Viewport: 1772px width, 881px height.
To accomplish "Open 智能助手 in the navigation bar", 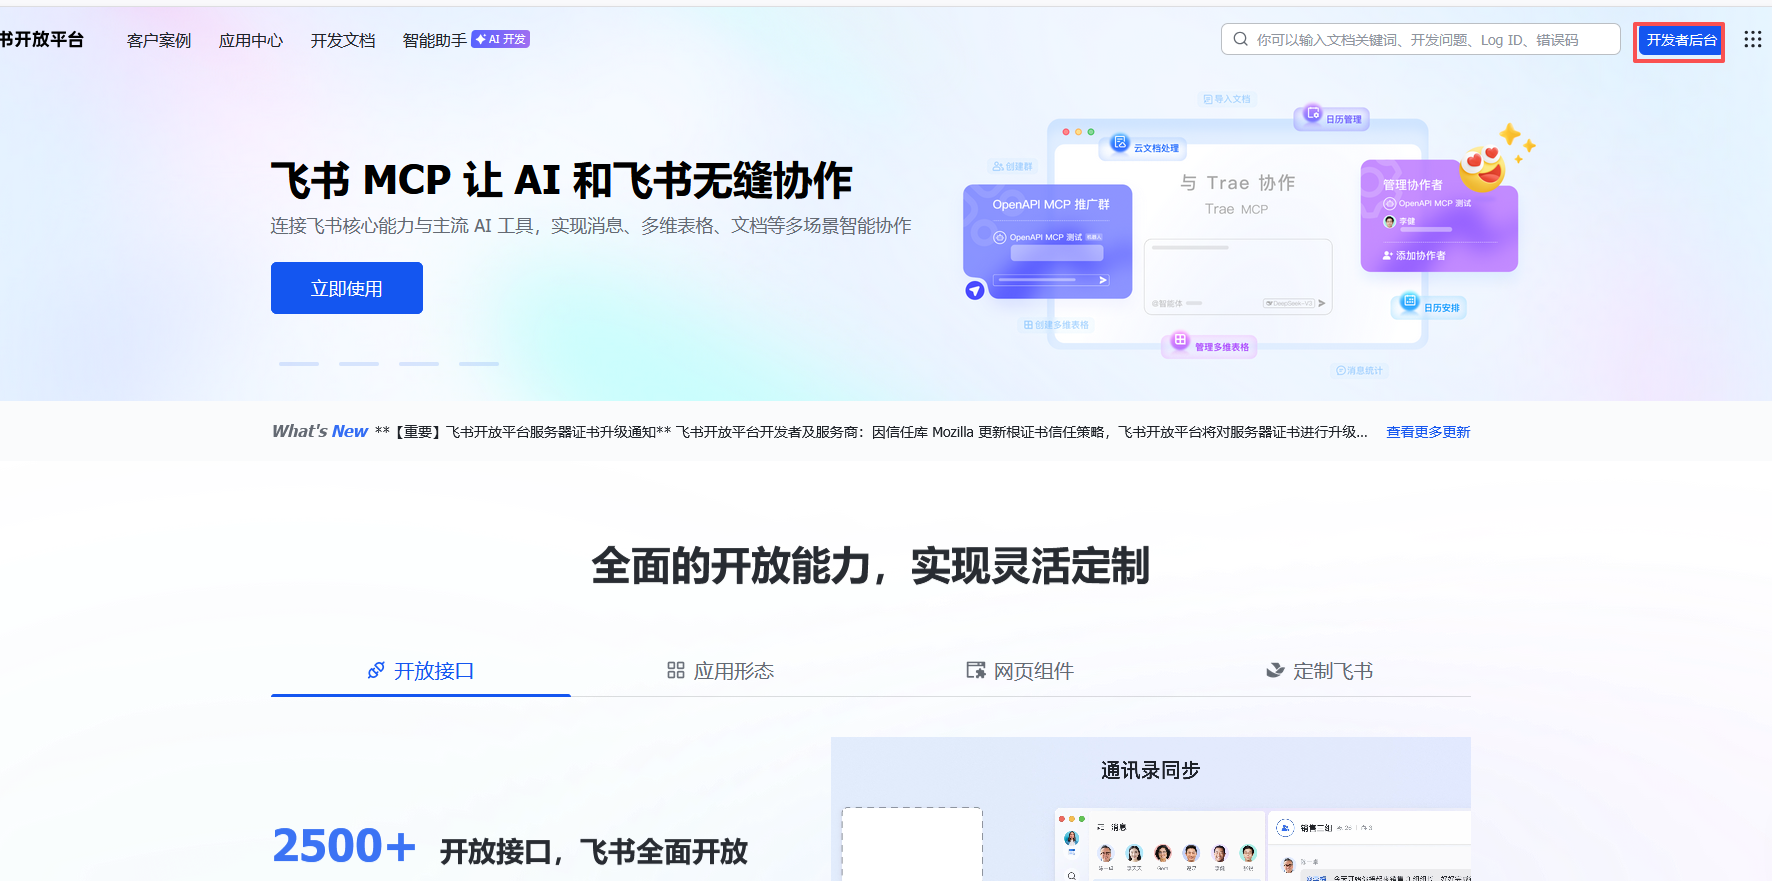I will pos(434,40).
